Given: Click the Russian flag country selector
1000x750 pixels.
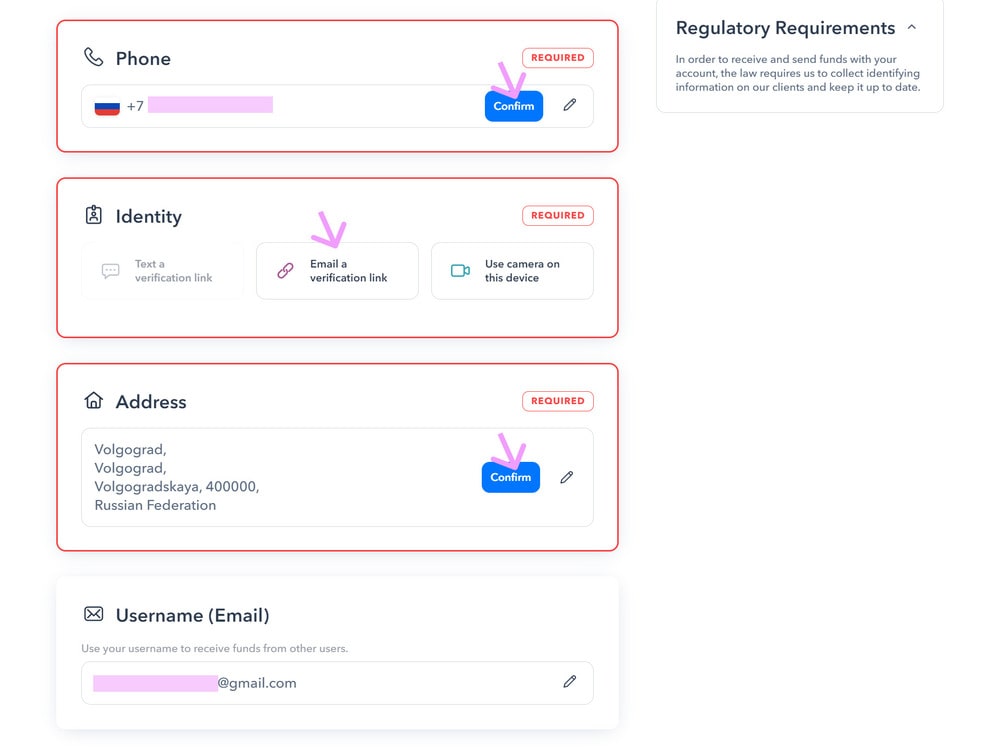Looking at the screenshot, I should coord(107,107).
